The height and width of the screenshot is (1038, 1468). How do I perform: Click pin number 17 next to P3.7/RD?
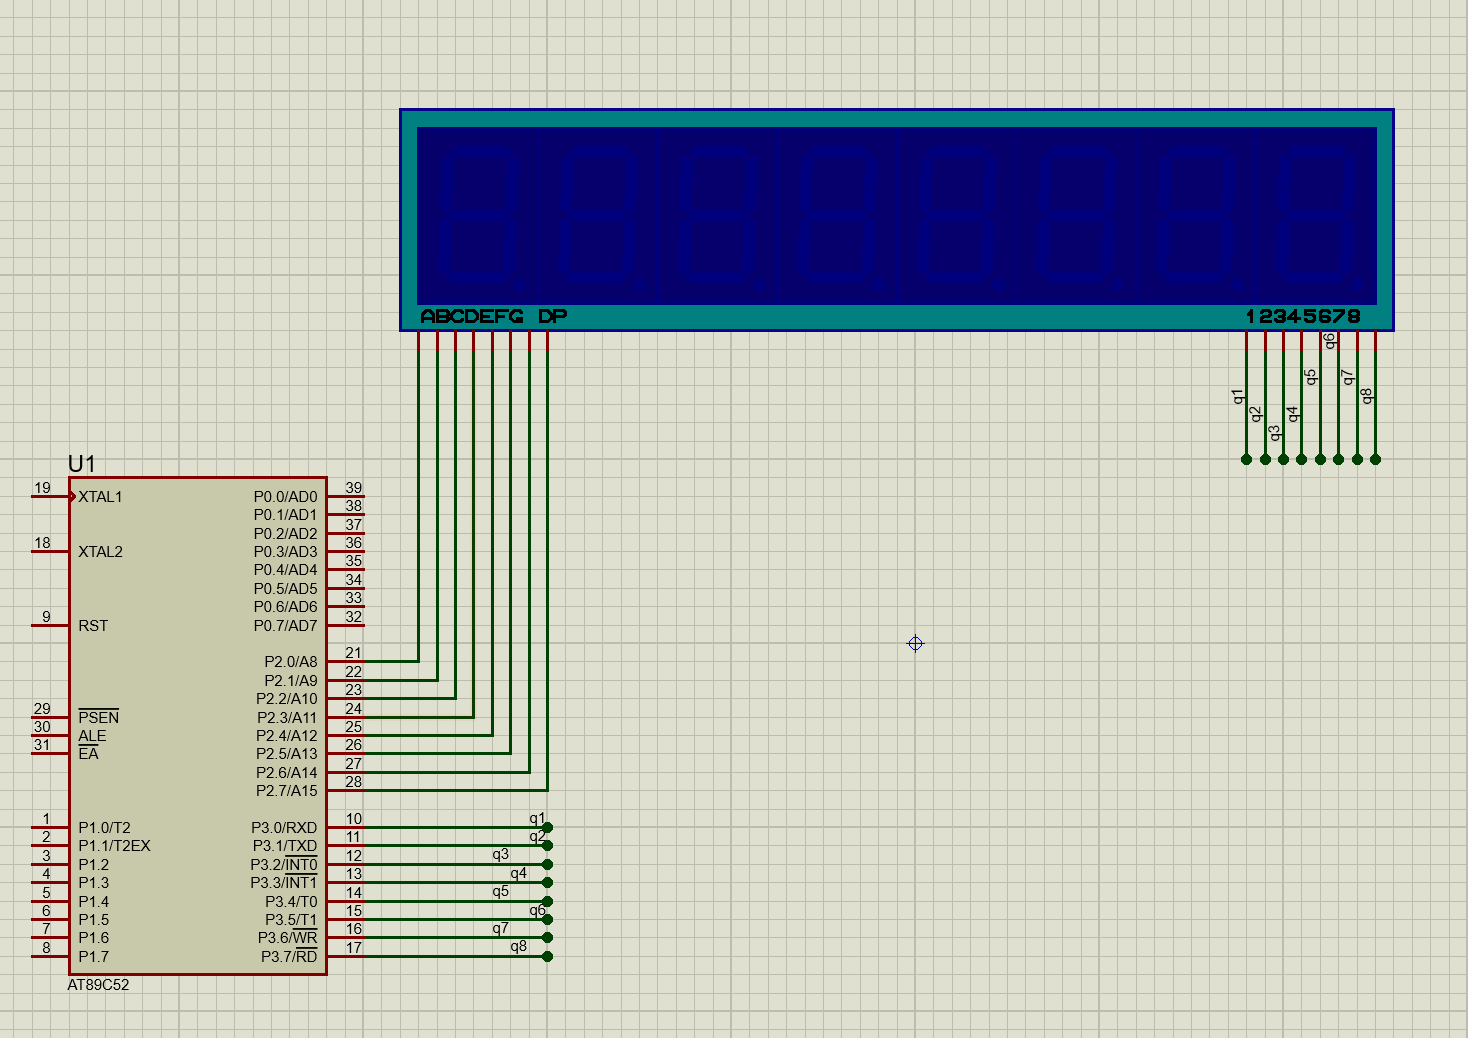click(x=353, y=948)
